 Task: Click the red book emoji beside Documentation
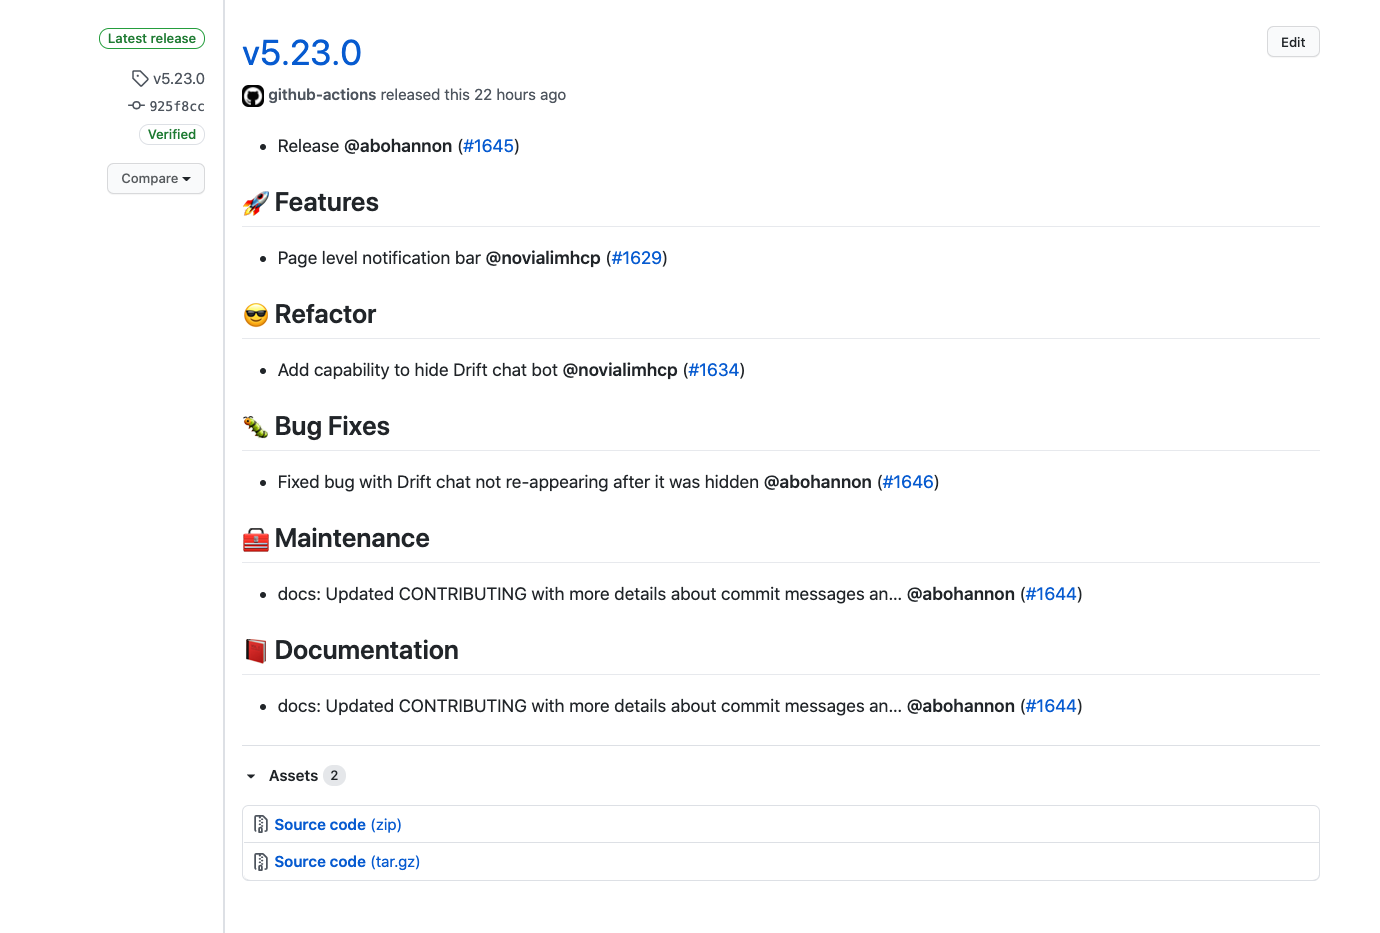click(256, 651)
